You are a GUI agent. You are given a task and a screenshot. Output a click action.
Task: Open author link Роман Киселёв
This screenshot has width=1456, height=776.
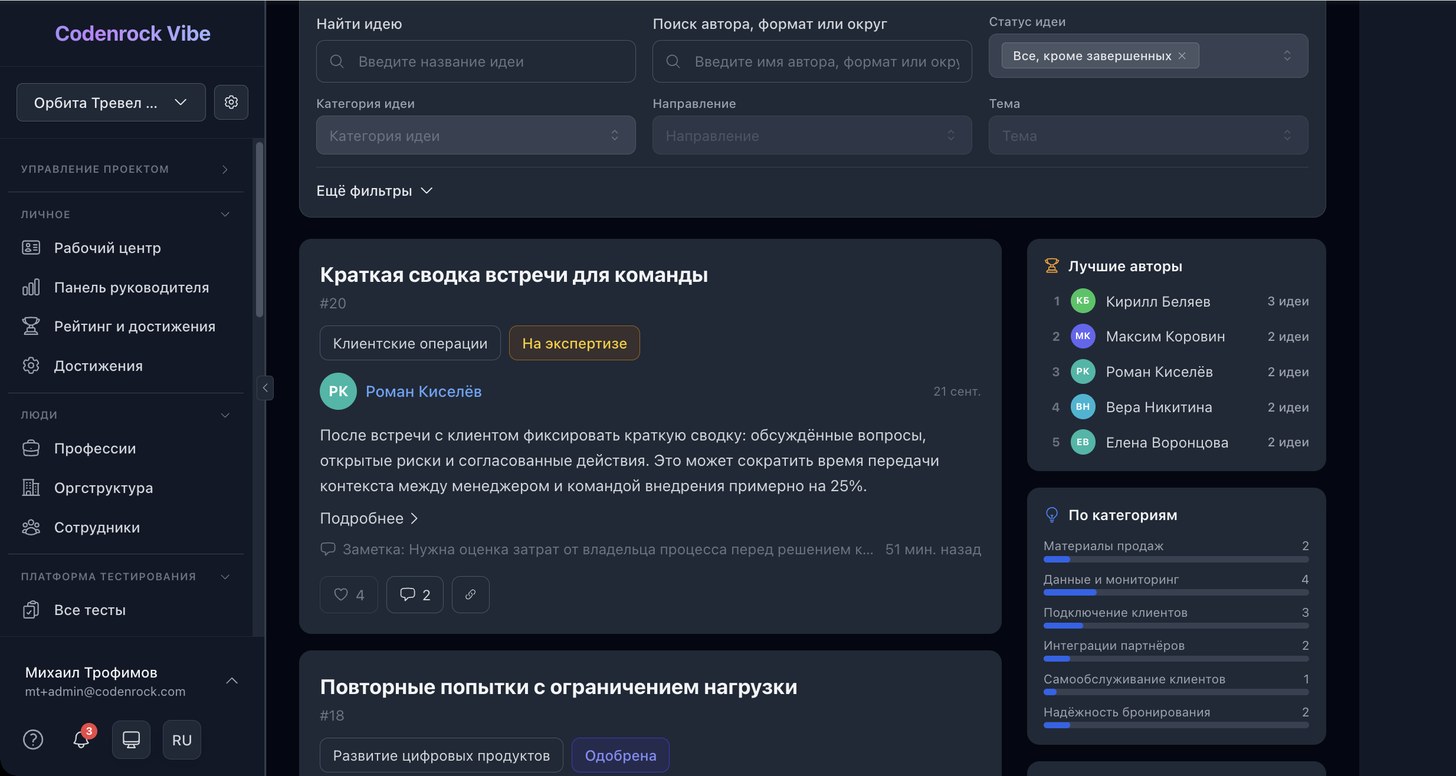coord(424,392)
